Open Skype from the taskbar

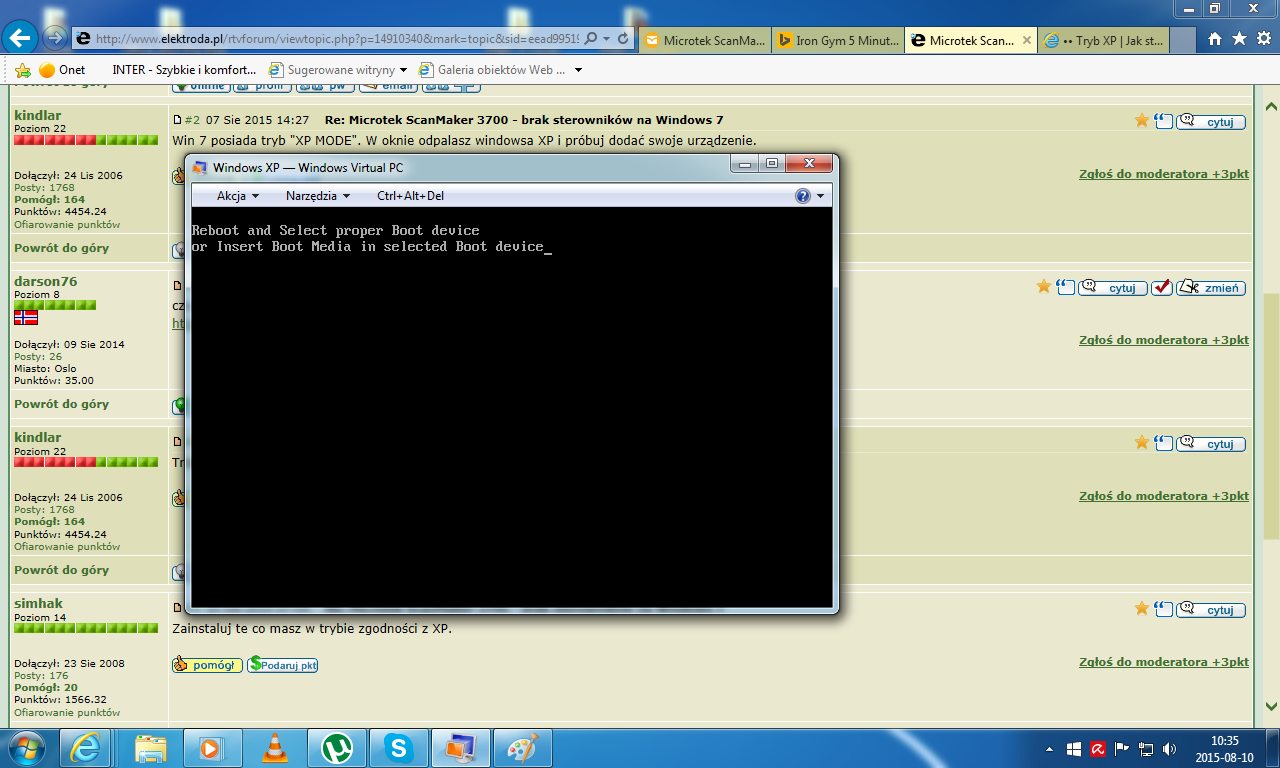pyautogui.click(x=398, y=748)
